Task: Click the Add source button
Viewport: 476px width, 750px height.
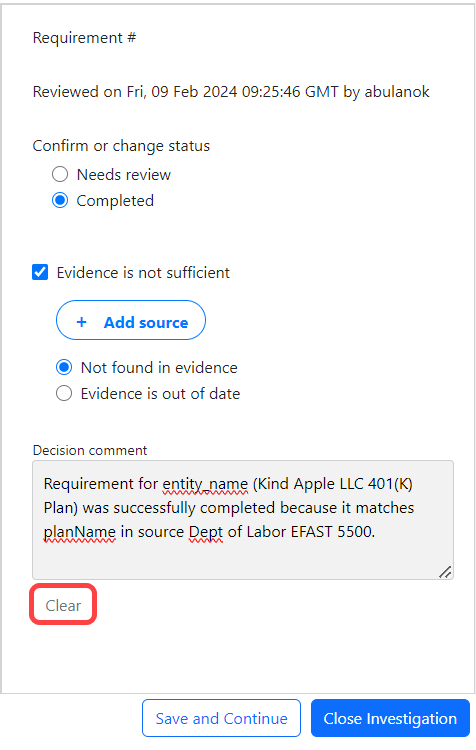Action: 131,320
